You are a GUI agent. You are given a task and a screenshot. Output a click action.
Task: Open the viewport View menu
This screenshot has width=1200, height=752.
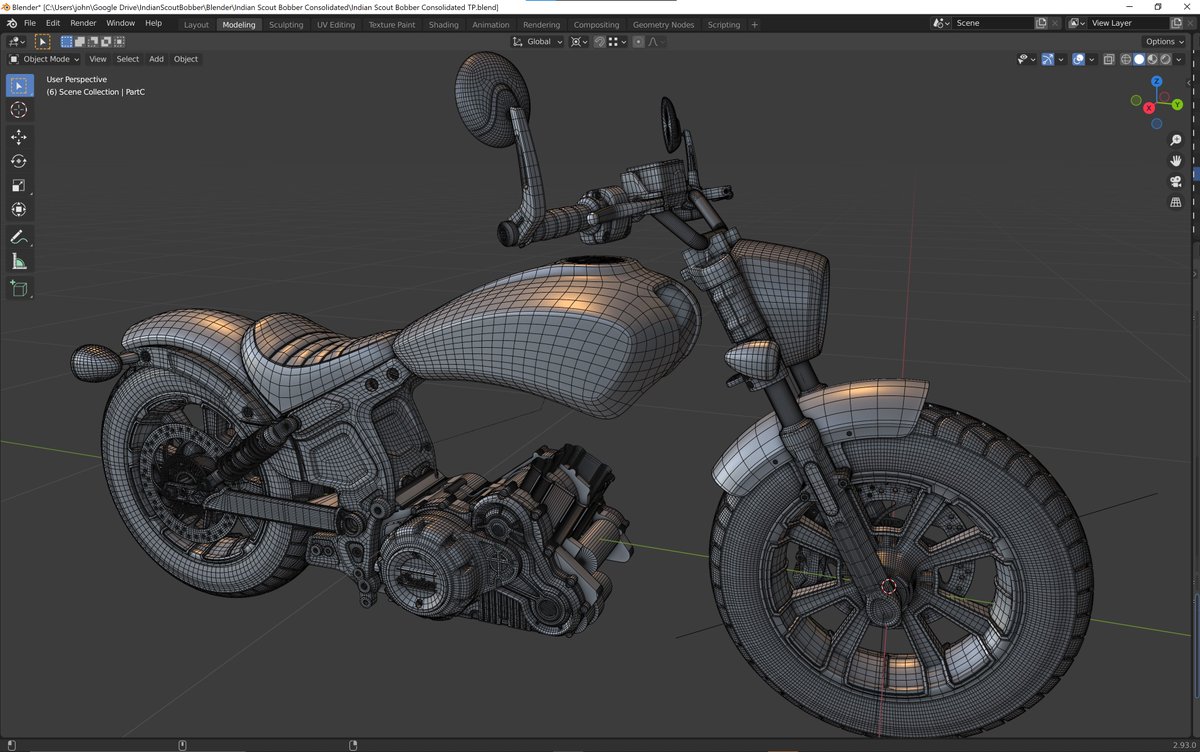coord(98,59)
